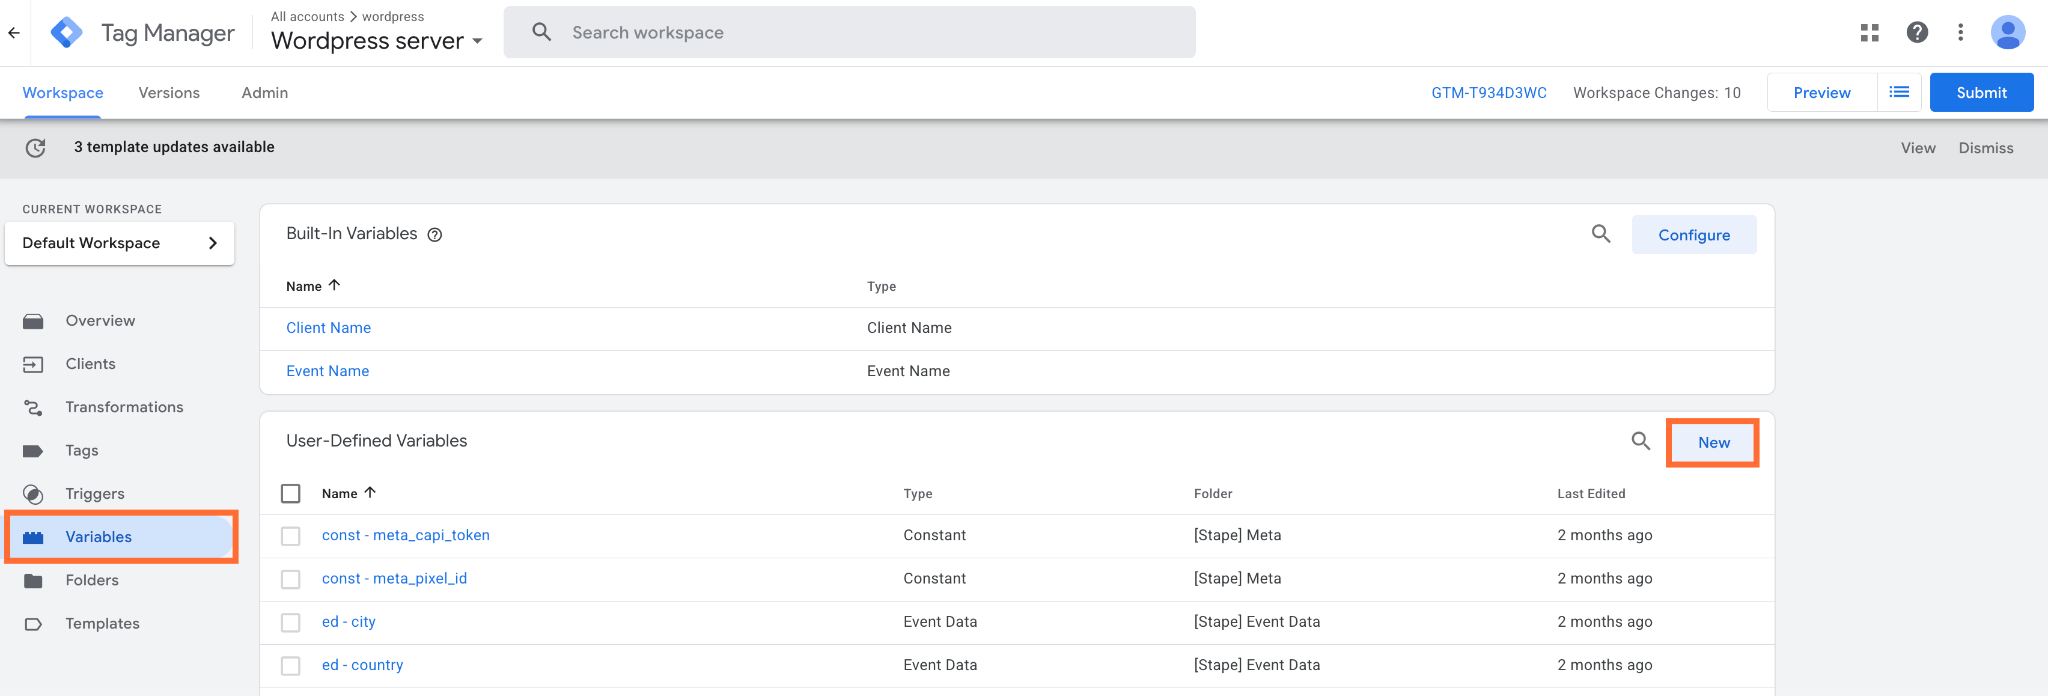Screen dimensions: 2048x696
Task: Sort Built-In Variables by Name arrow
Action: (335, 285)
